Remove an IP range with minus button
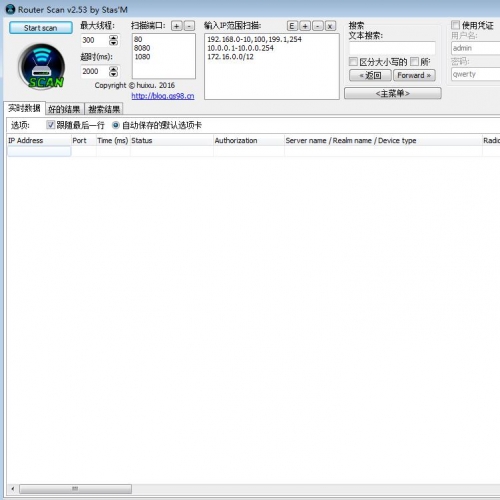This screenshot has width=500, height=500. tap(317, 26)
